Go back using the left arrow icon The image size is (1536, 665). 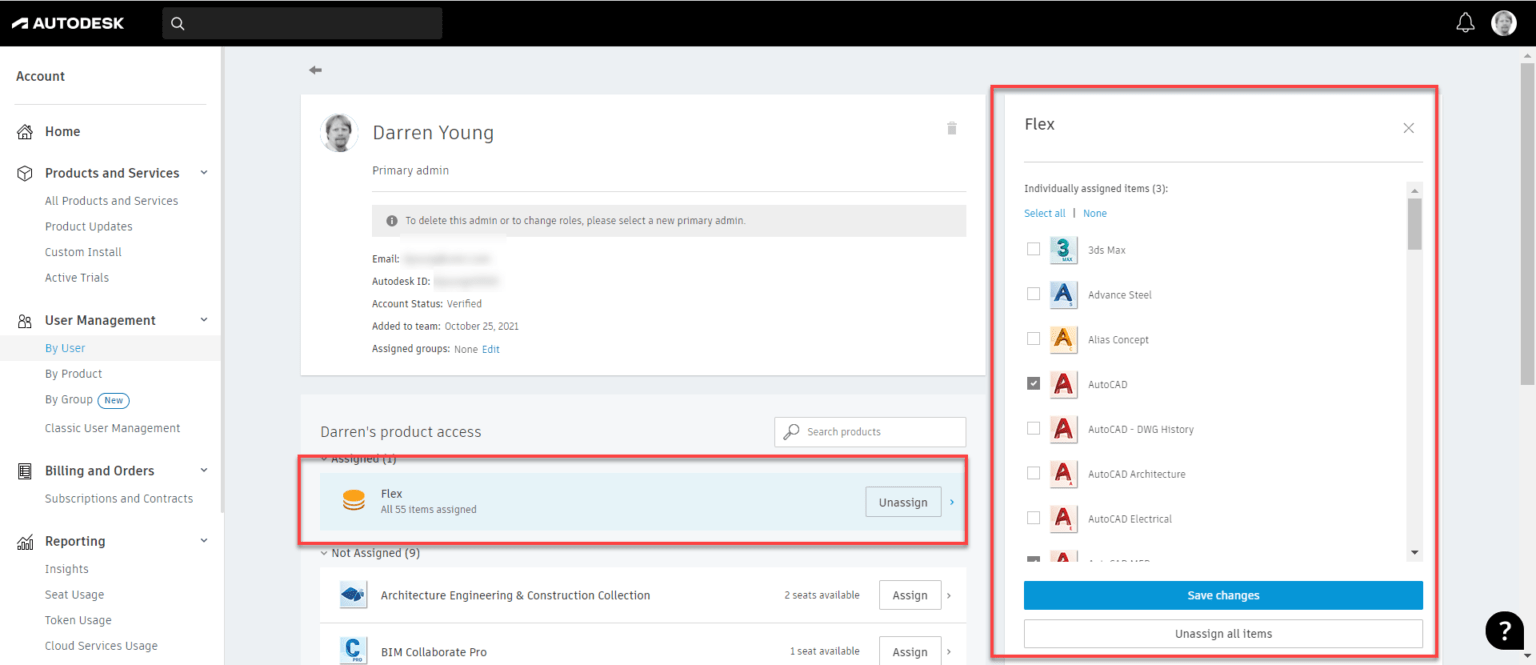[316, 70]
